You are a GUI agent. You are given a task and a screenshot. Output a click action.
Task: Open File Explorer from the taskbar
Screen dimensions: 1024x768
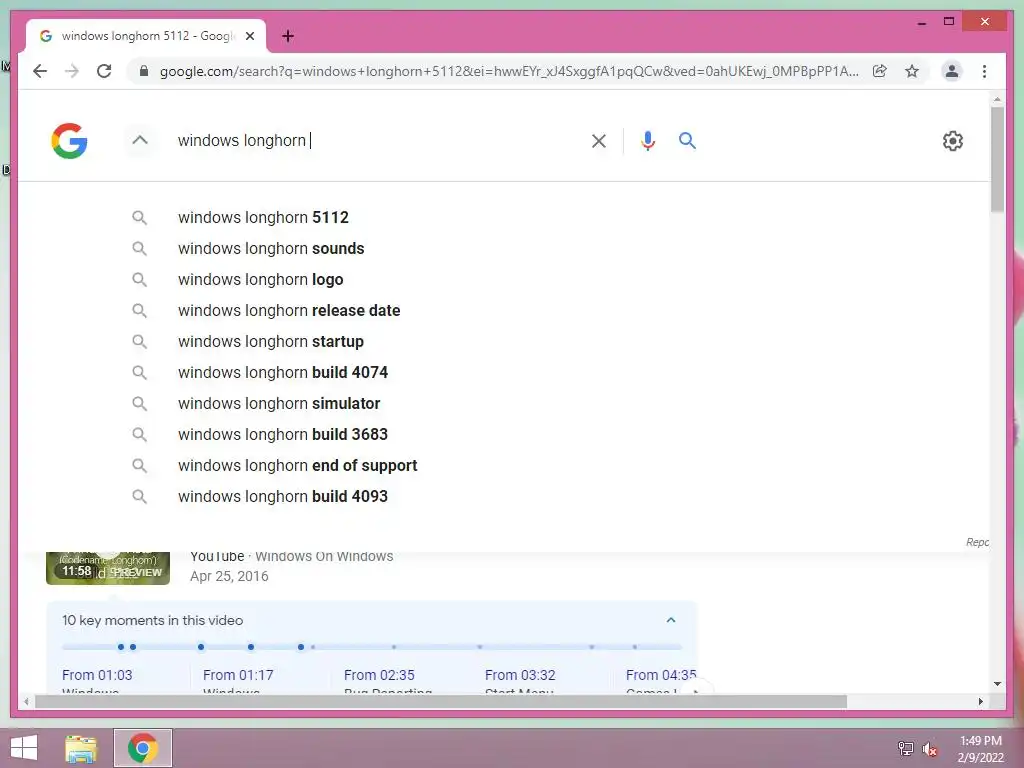coord(81,748)
